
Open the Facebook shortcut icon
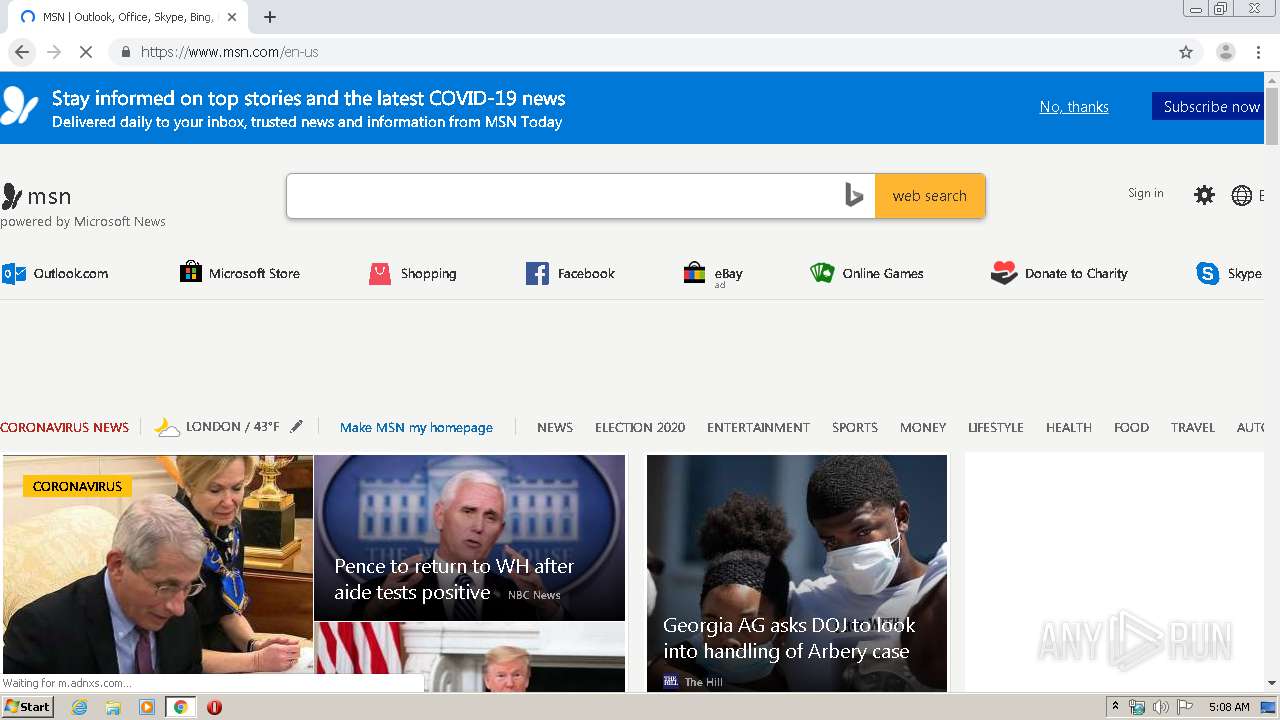[x=537, y=273]
